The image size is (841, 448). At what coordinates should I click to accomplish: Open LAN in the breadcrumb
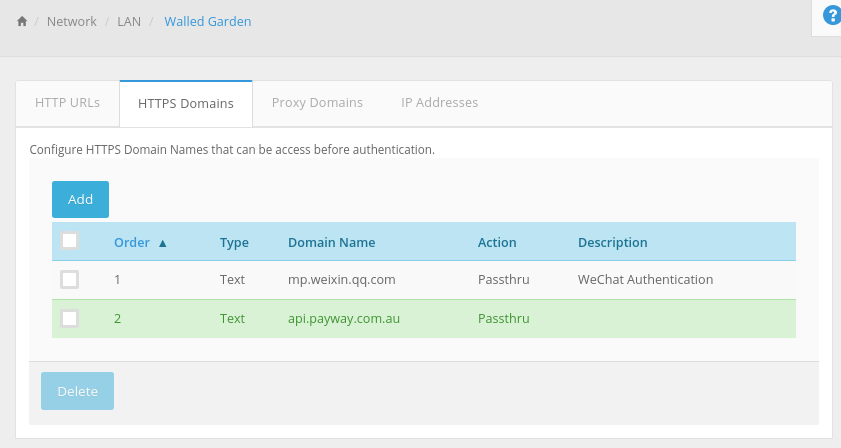tap(129, 21)
